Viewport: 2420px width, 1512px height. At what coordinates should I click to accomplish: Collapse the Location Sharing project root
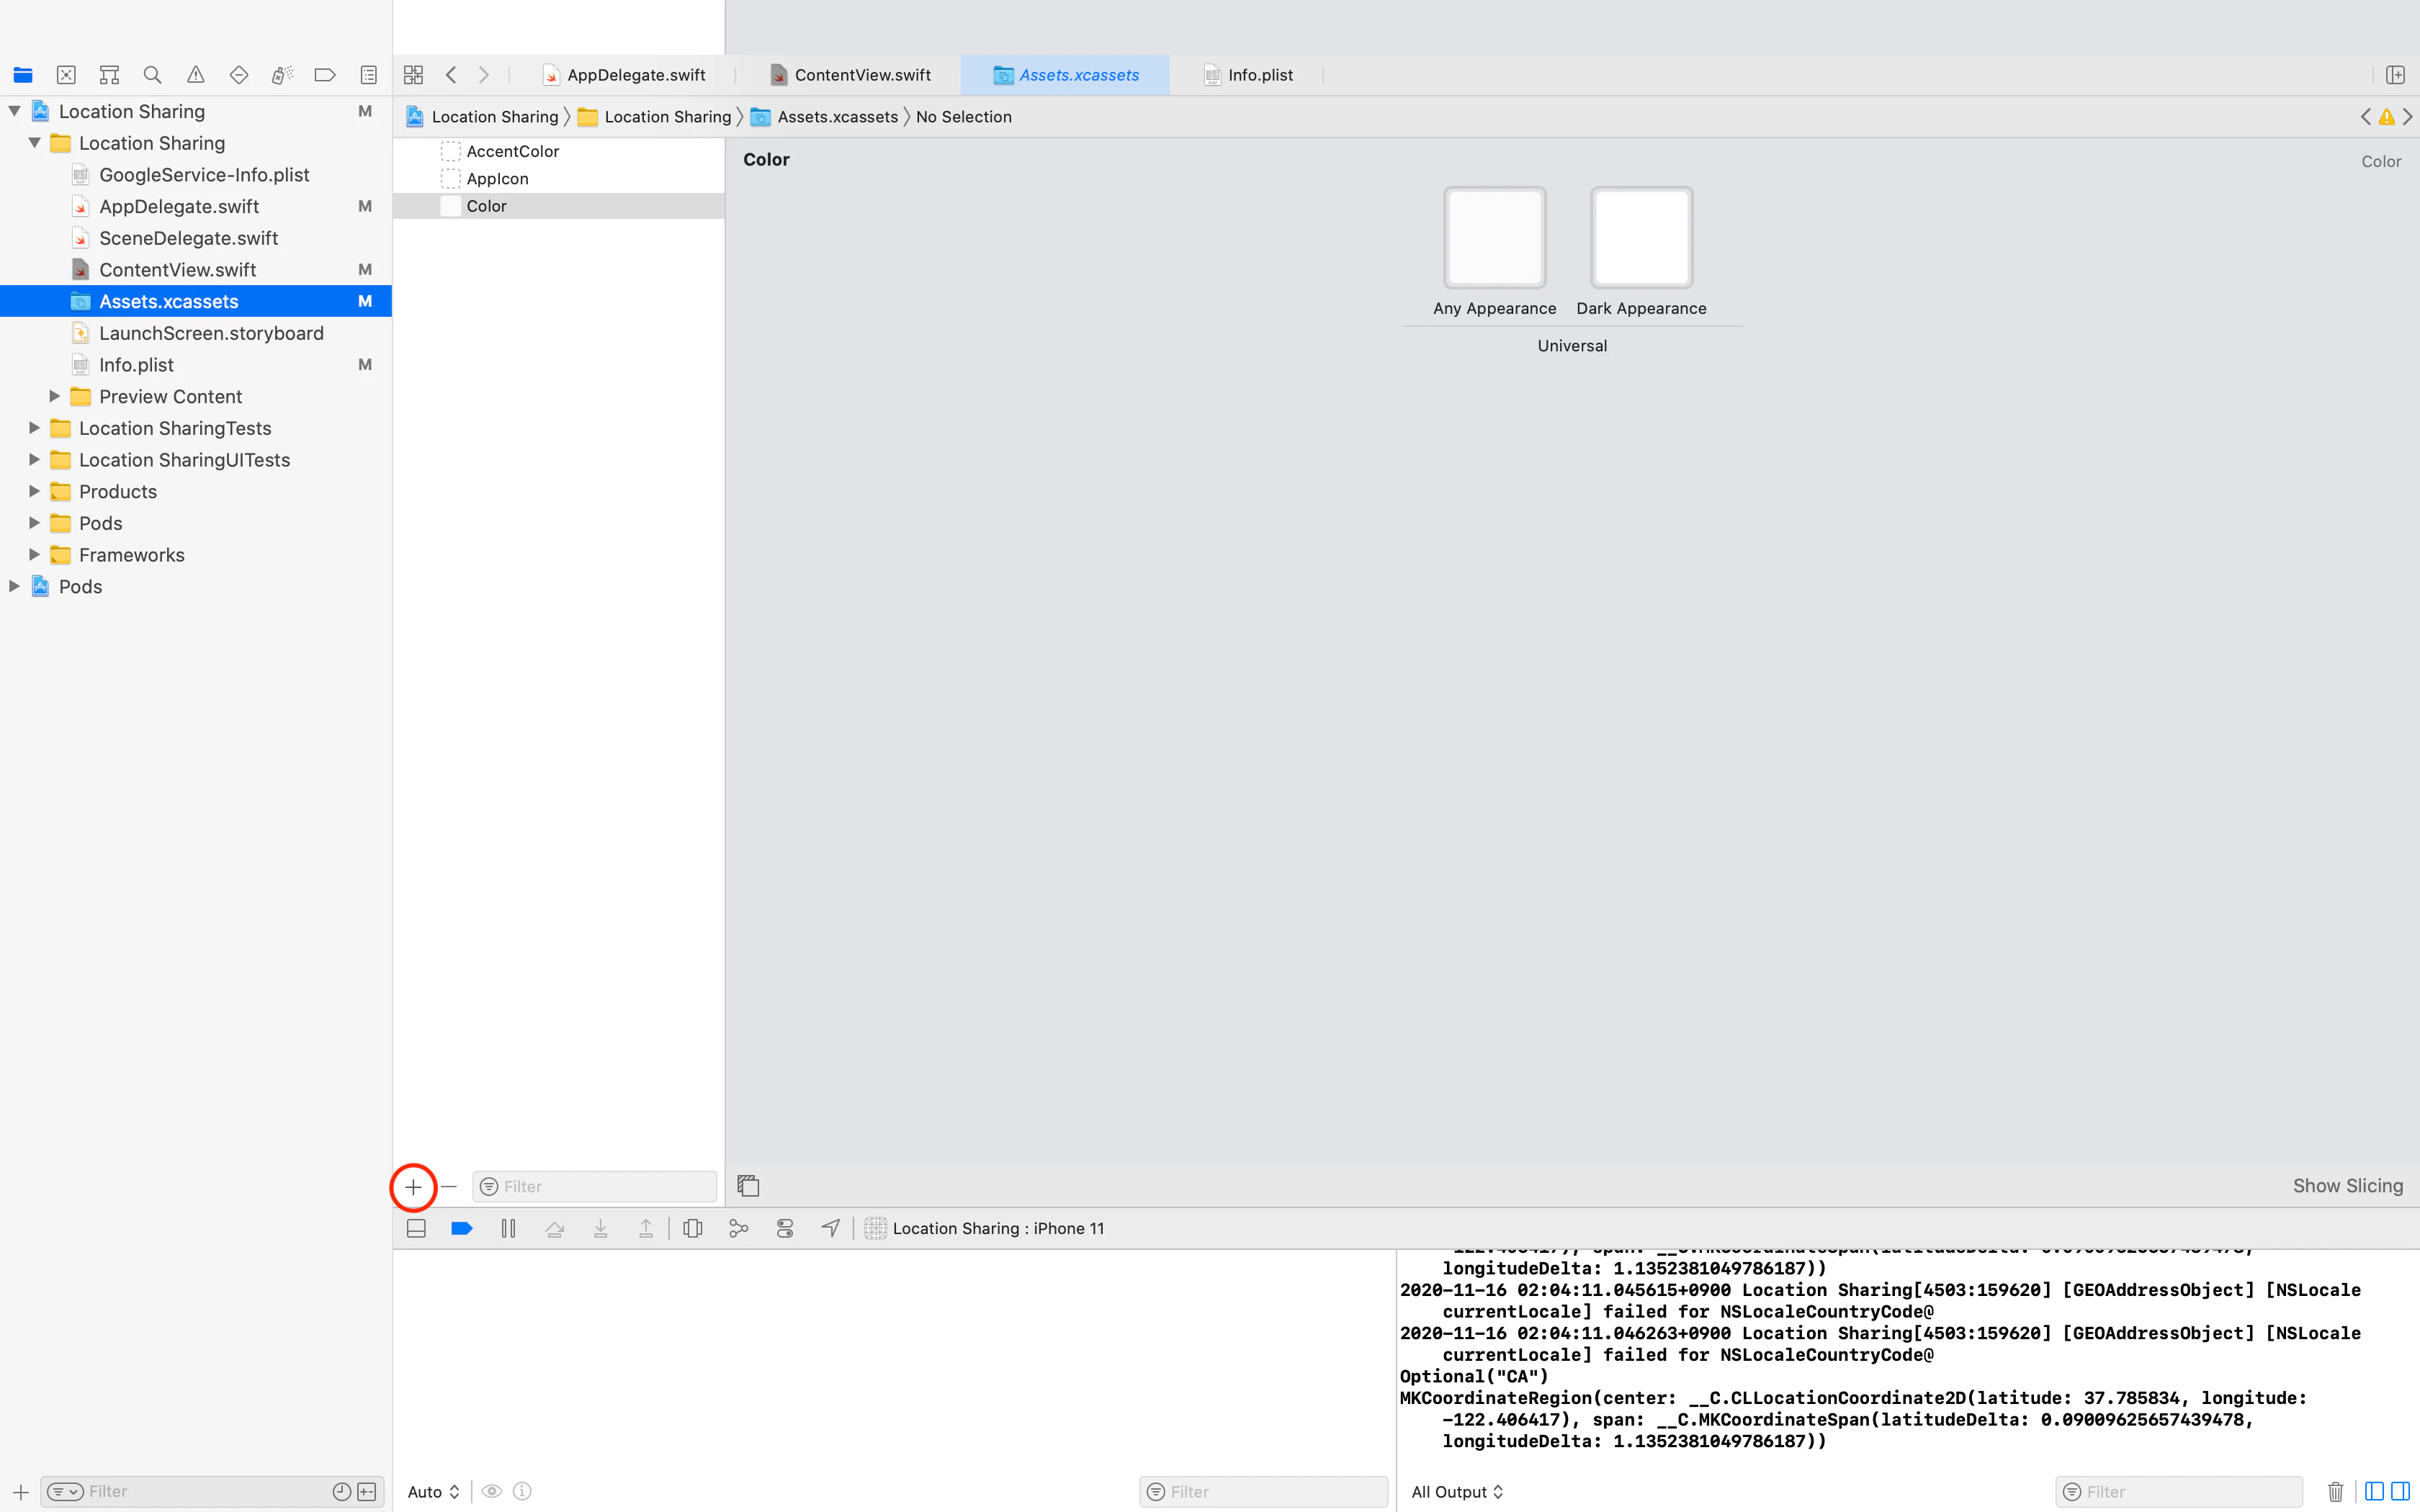[15, 111]
